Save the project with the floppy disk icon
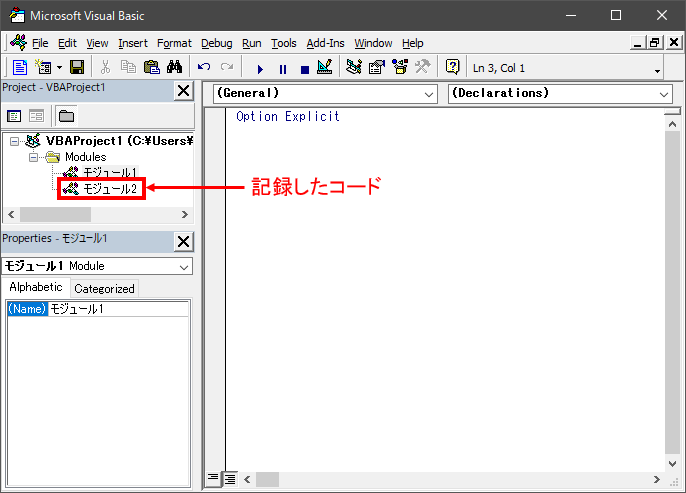Image resolution: width=686 pixels, height=493 pixels. coord(77,67)
